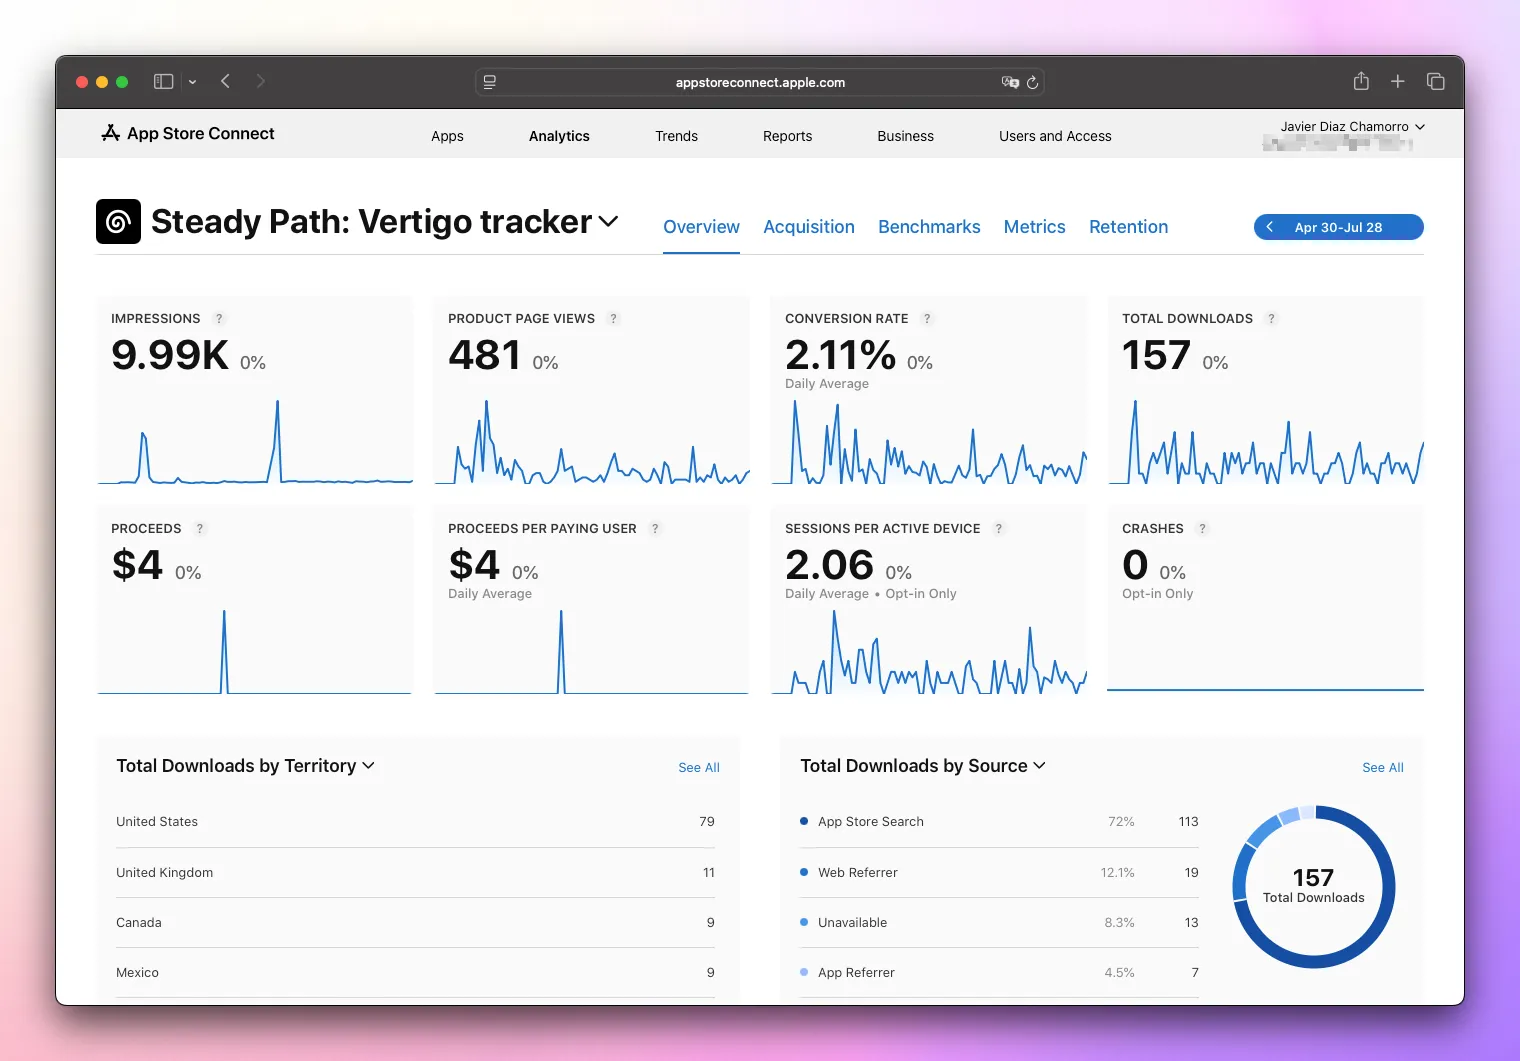Open a new tab with plus icon
The image size is (1520, 1061).
[1398, 82]
